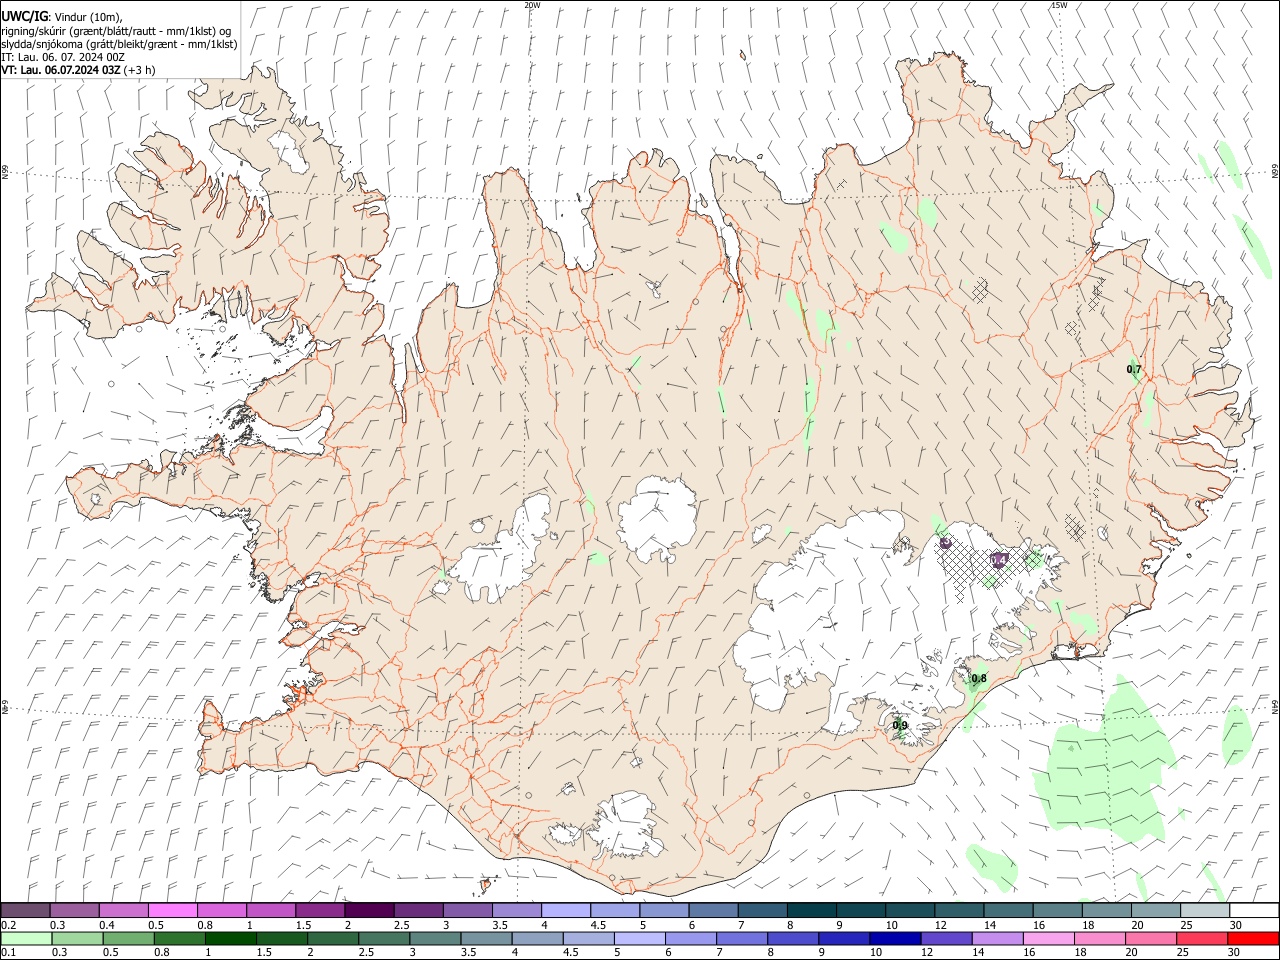Click the bright red 30 swatch in lower legend row
Viewport: 1280px width, 960px height.
[x=1254, y=938]
